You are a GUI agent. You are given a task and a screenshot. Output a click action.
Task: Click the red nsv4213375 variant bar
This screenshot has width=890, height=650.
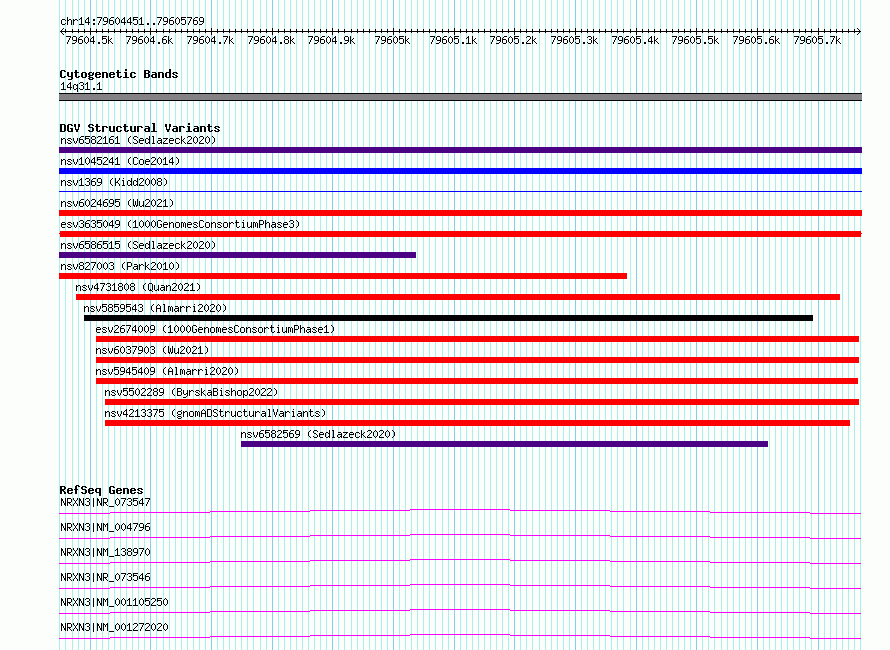(477, 423)
